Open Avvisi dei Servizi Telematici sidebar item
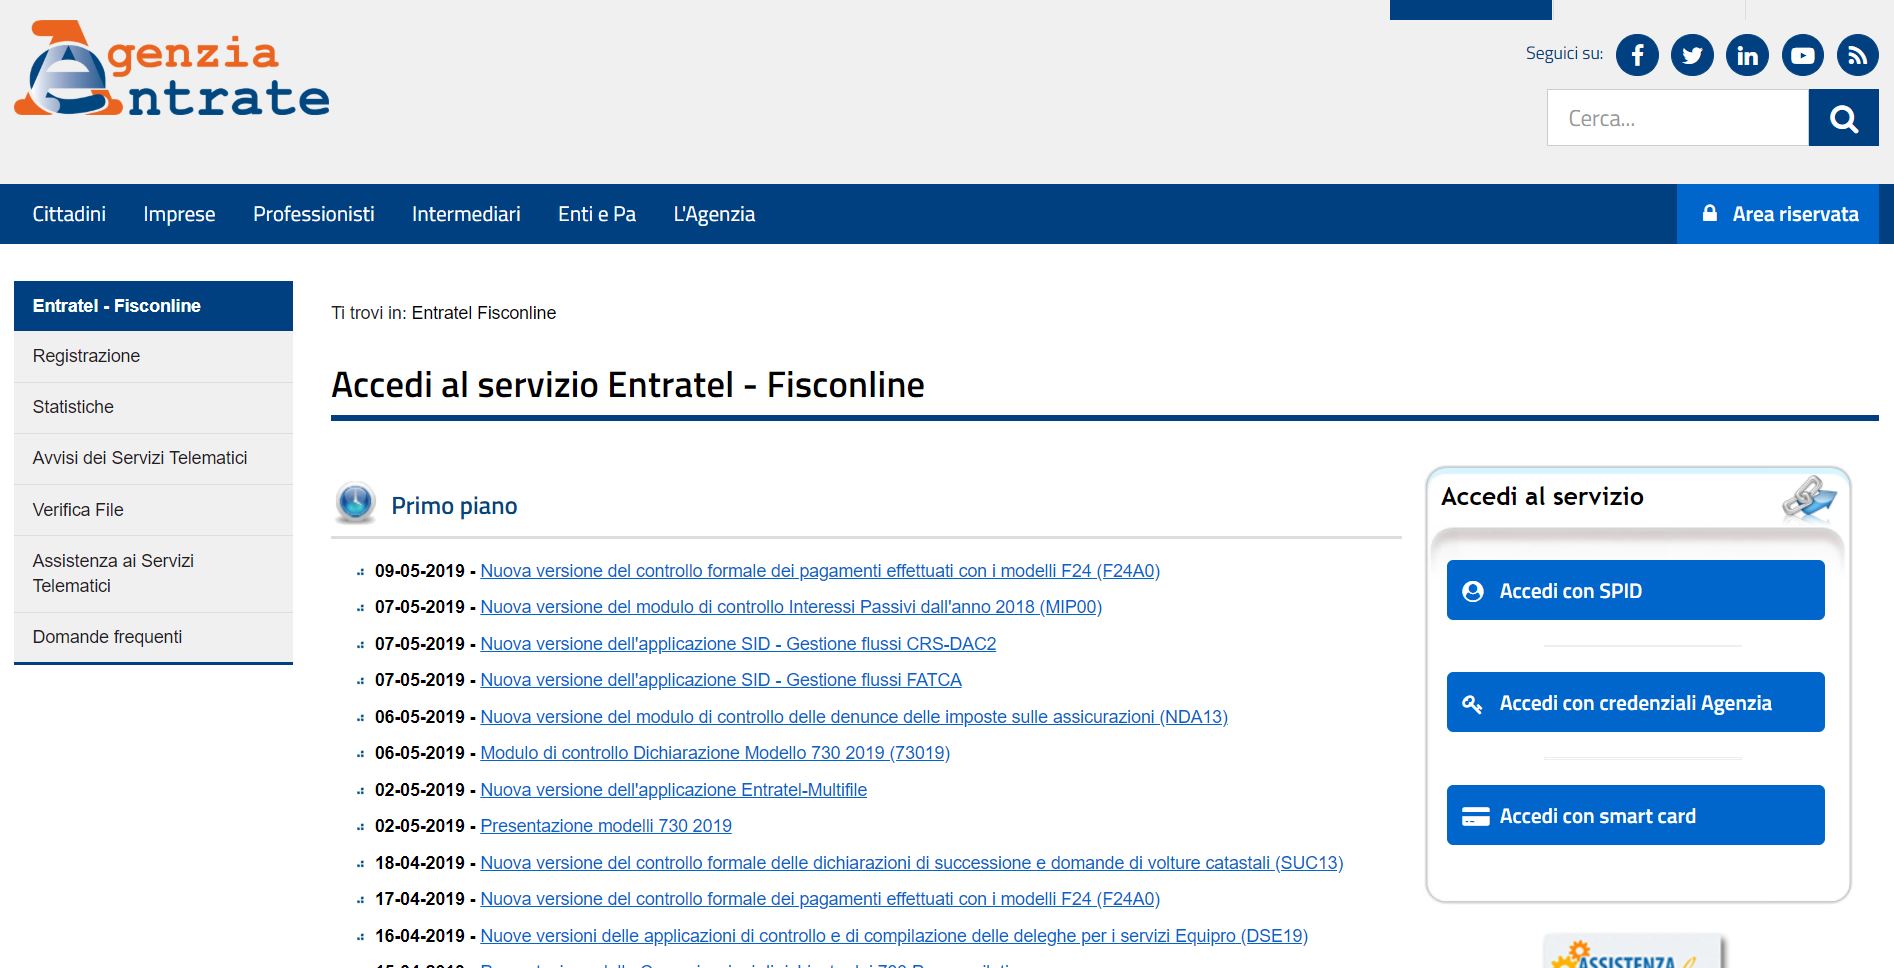Image resolution: width=1894 pixels, height=968 pixels. click(153, 458)
